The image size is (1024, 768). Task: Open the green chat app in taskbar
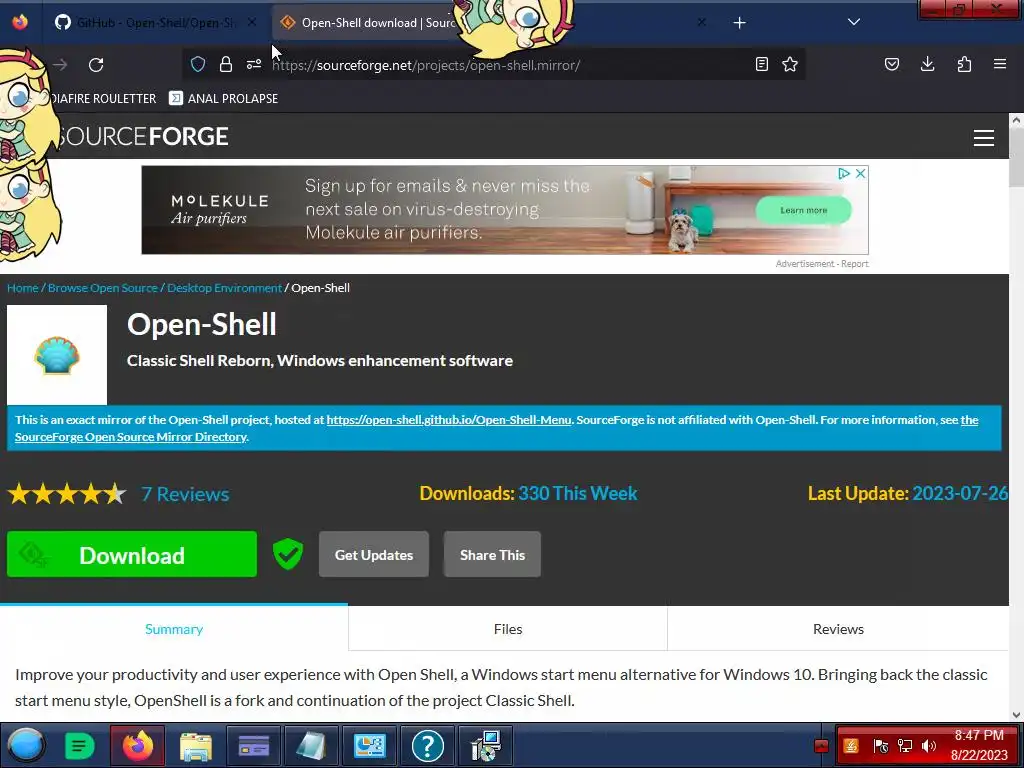click(80, 746)
